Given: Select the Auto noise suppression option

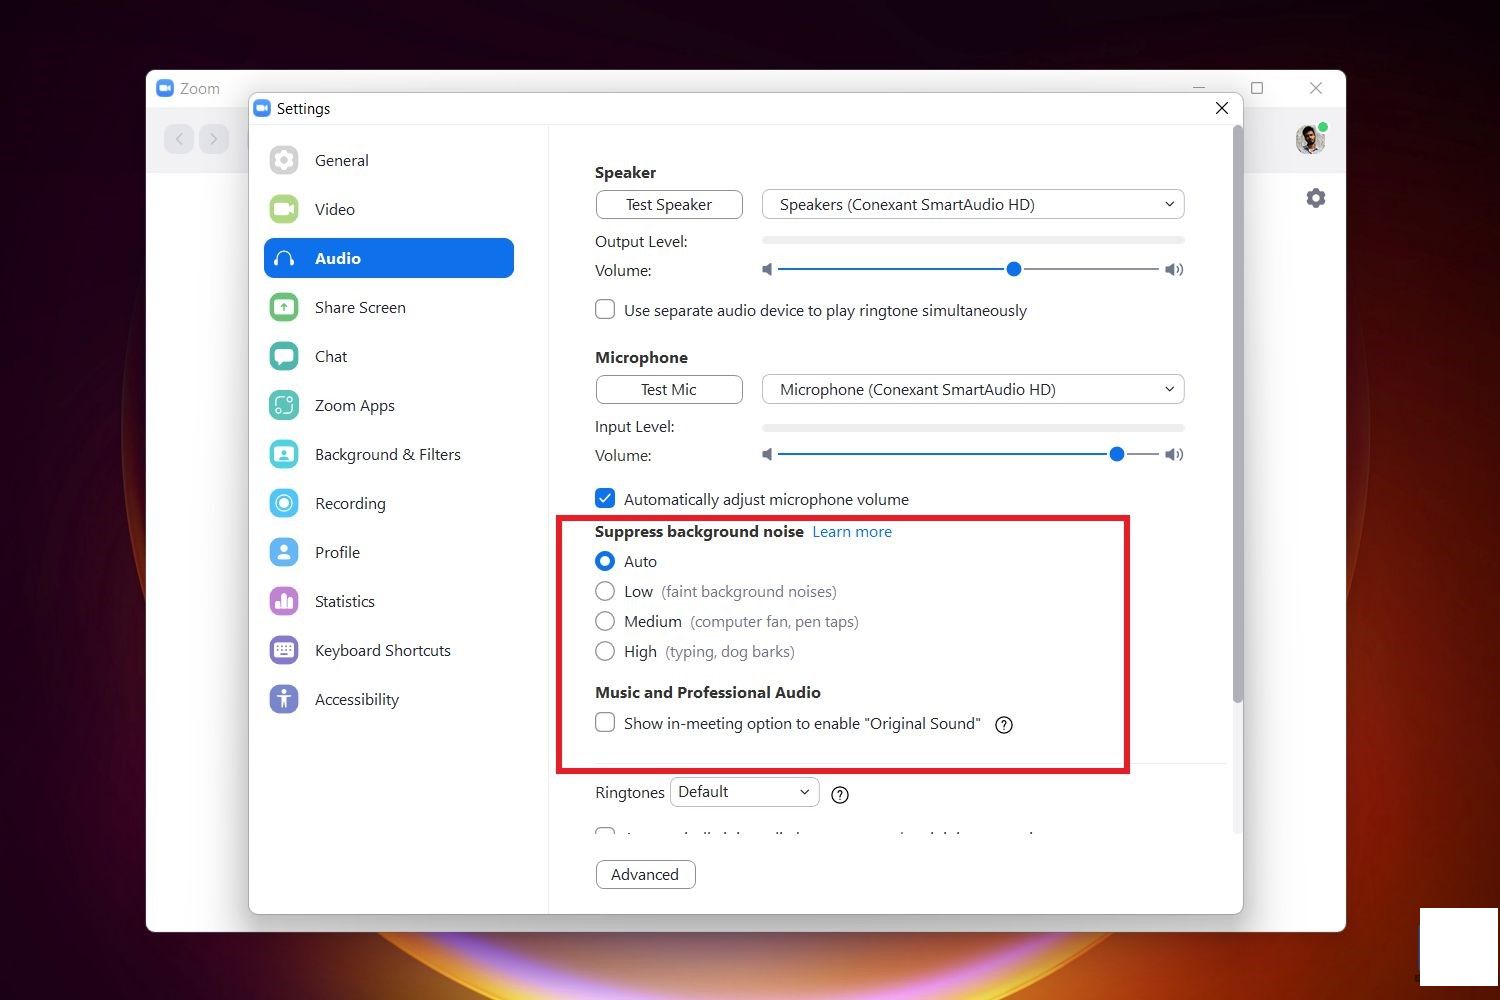Looking at the screenshot, I should [x=605, y=561].
